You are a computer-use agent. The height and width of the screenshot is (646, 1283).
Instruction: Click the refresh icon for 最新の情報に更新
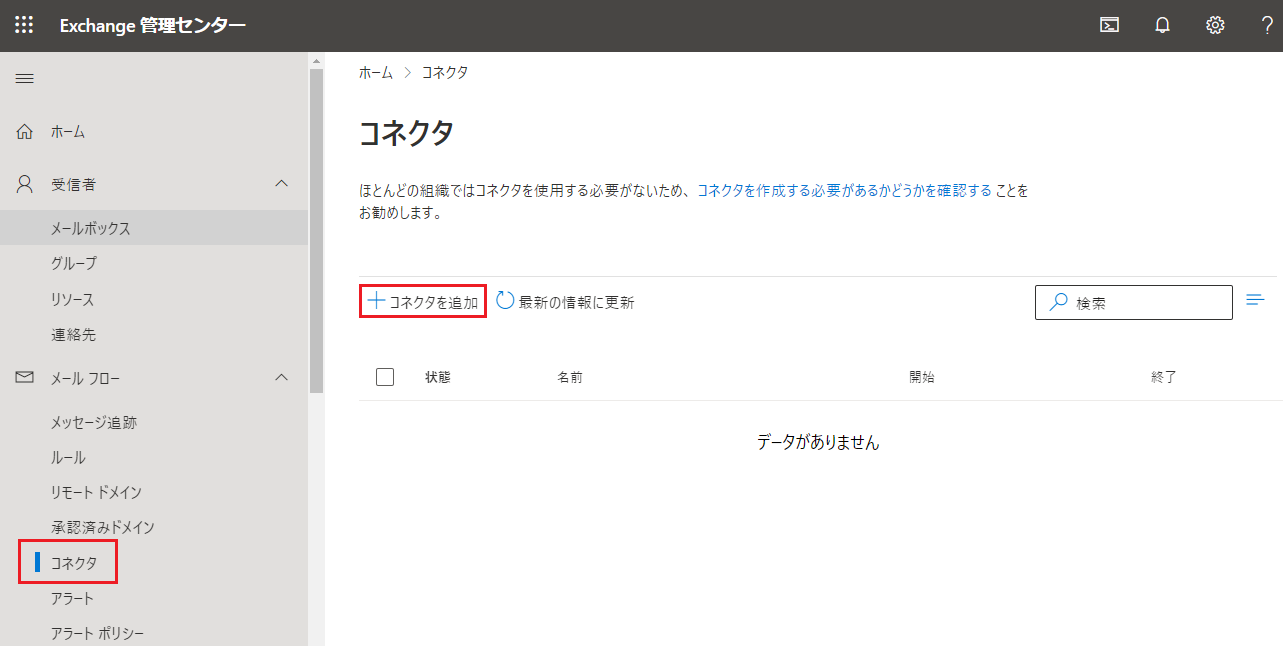coord(505,301)
